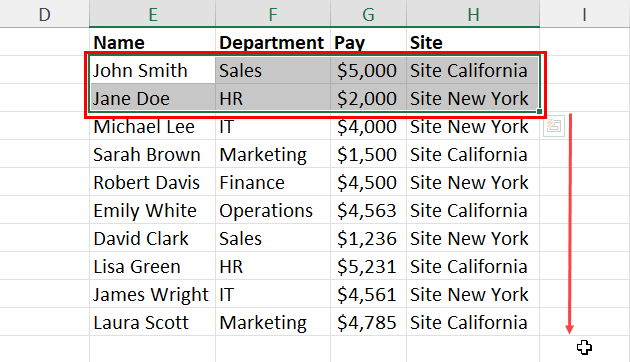
Task: Select the $4,563 pay cell
Action: (x=368, y=210)
